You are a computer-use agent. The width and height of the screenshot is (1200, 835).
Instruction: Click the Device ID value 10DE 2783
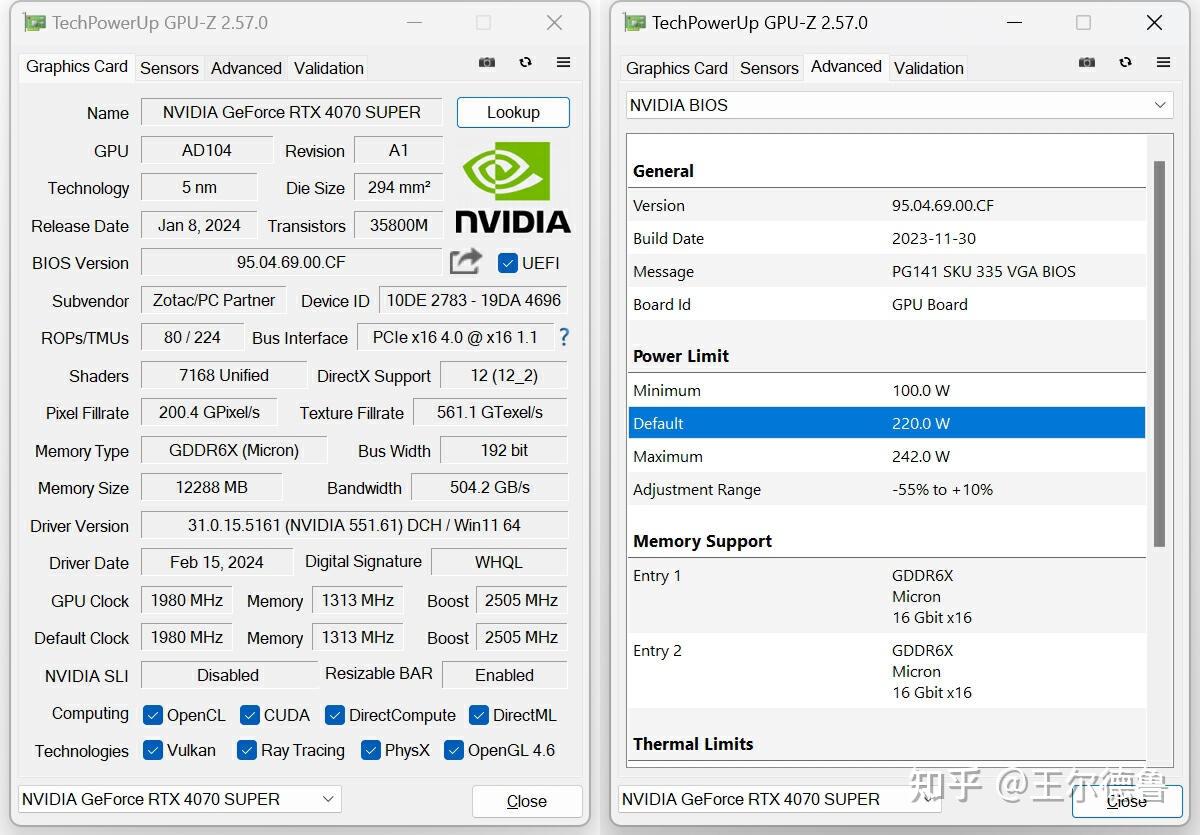coord(474,300)
